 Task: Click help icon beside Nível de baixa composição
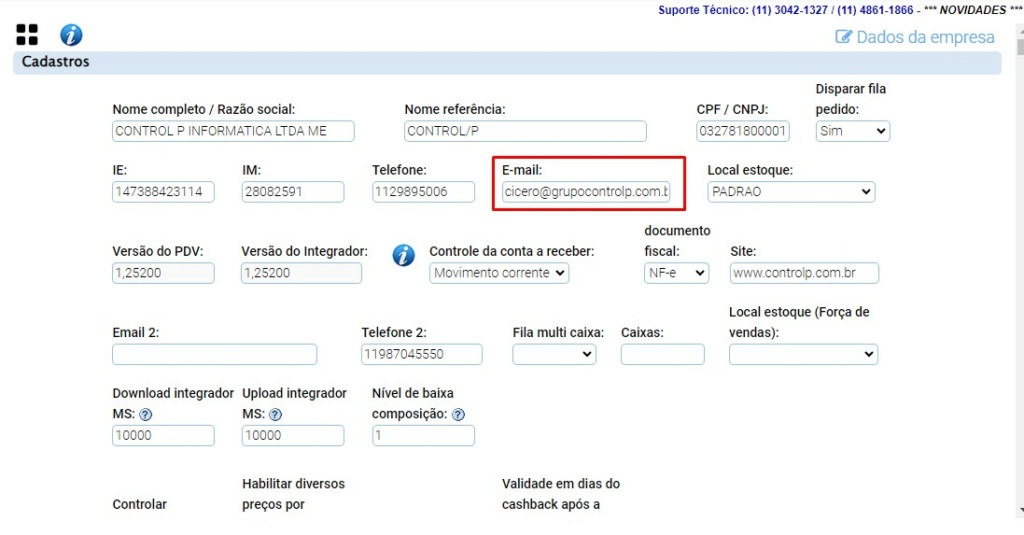458,415
